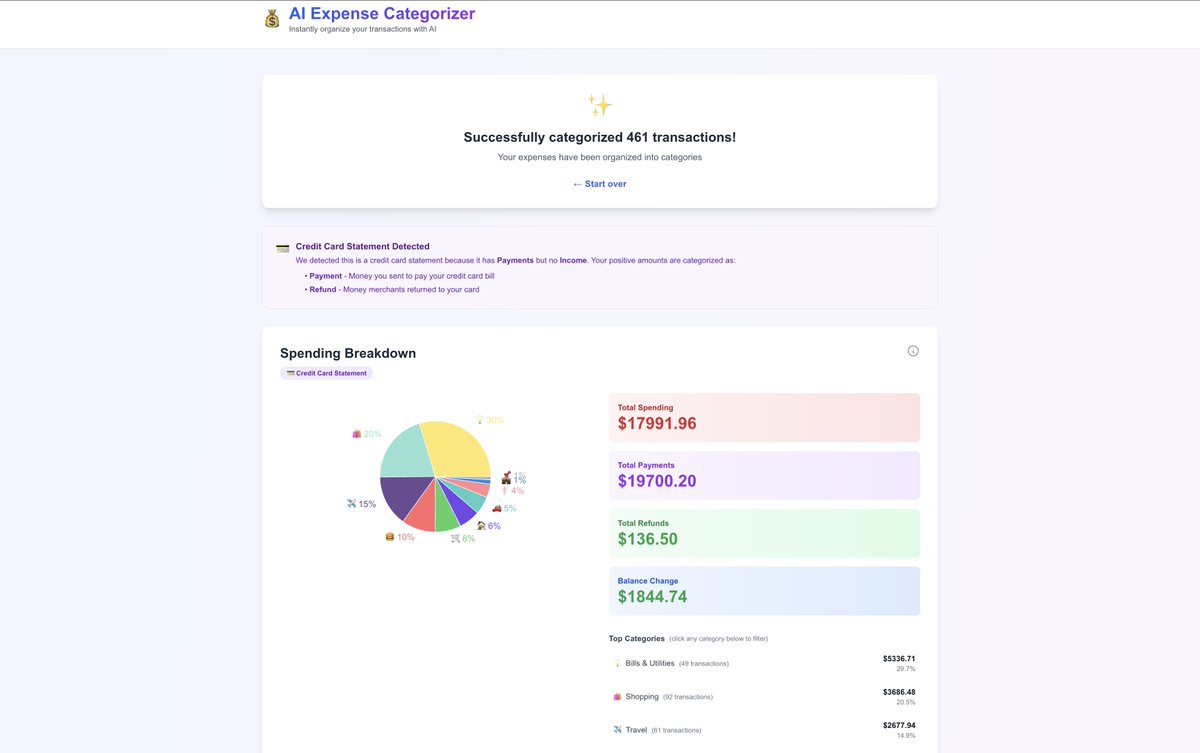This screenshot has height=753, width=1200.
Task: Click the airplane icon beside Travel row
Action: point(617,730)
